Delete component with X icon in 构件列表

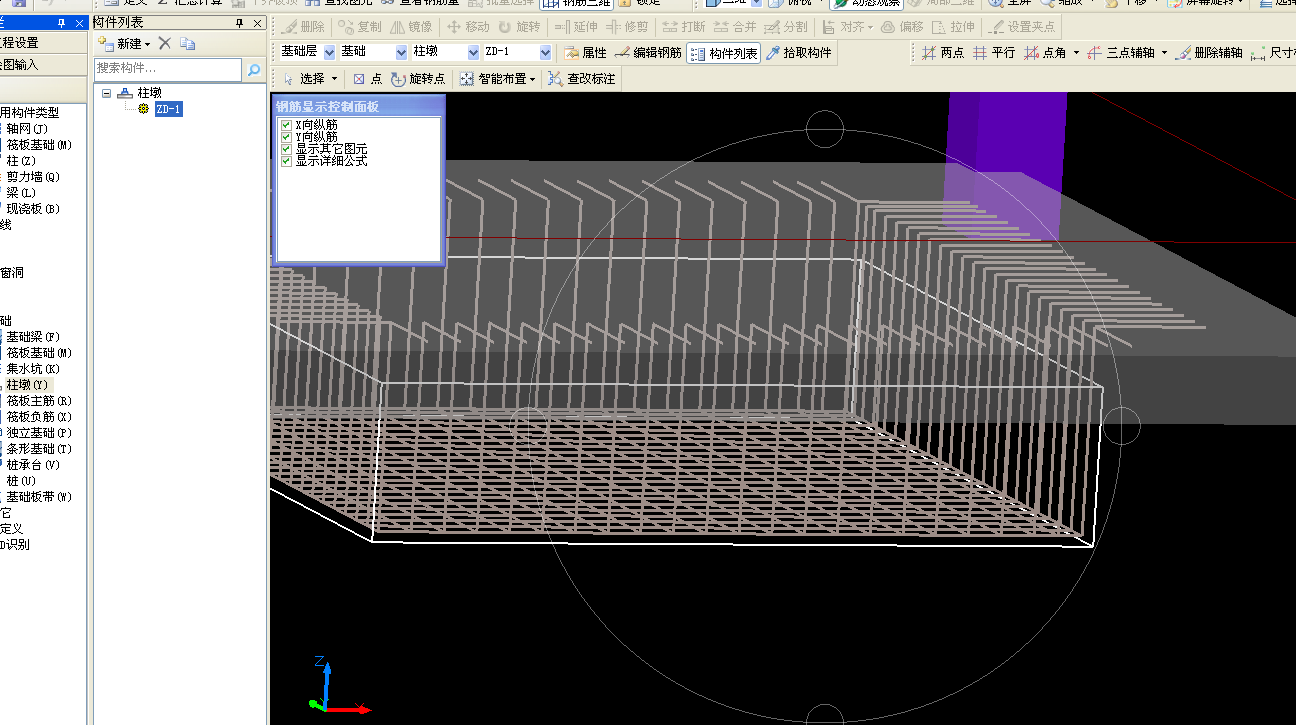coord(165,43)
